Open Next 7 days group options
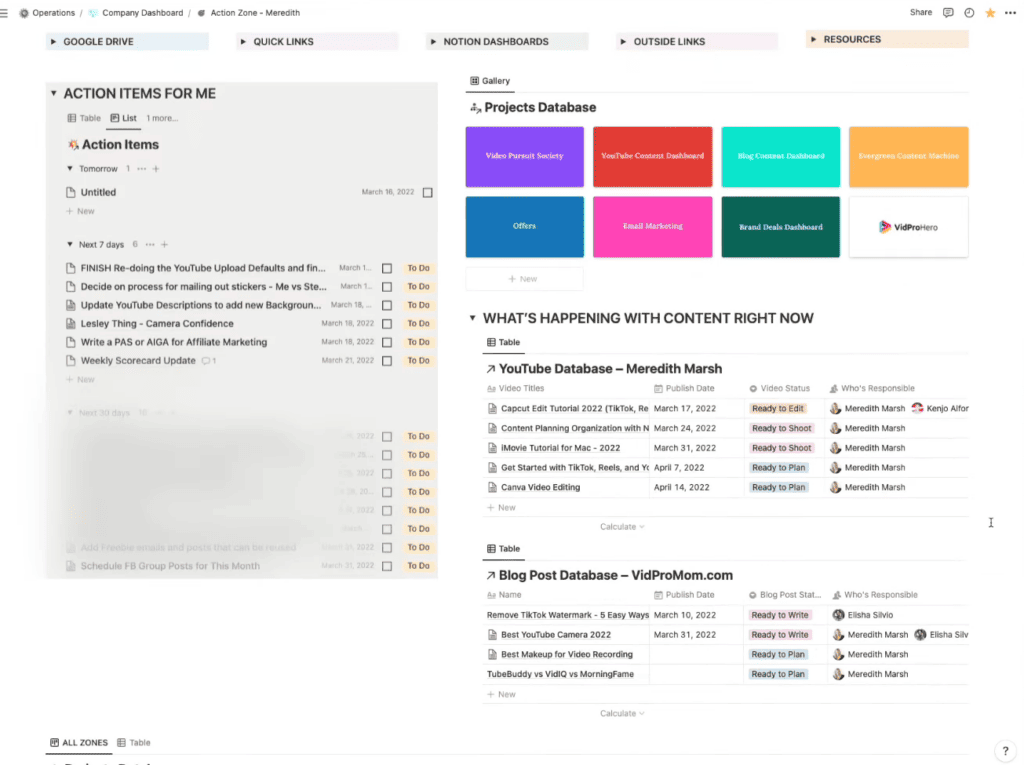 point(150,244)
